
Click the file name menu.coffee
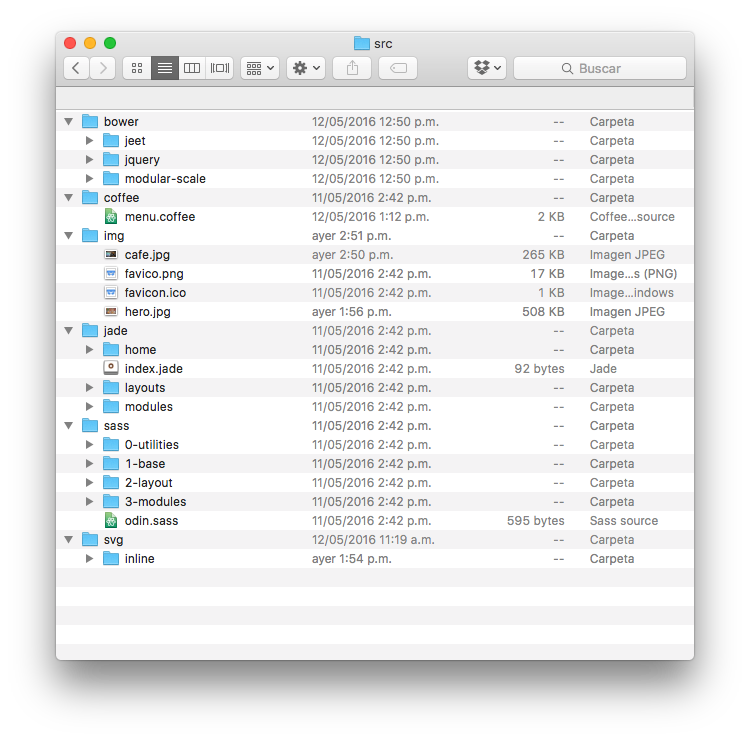pos(160,217)
